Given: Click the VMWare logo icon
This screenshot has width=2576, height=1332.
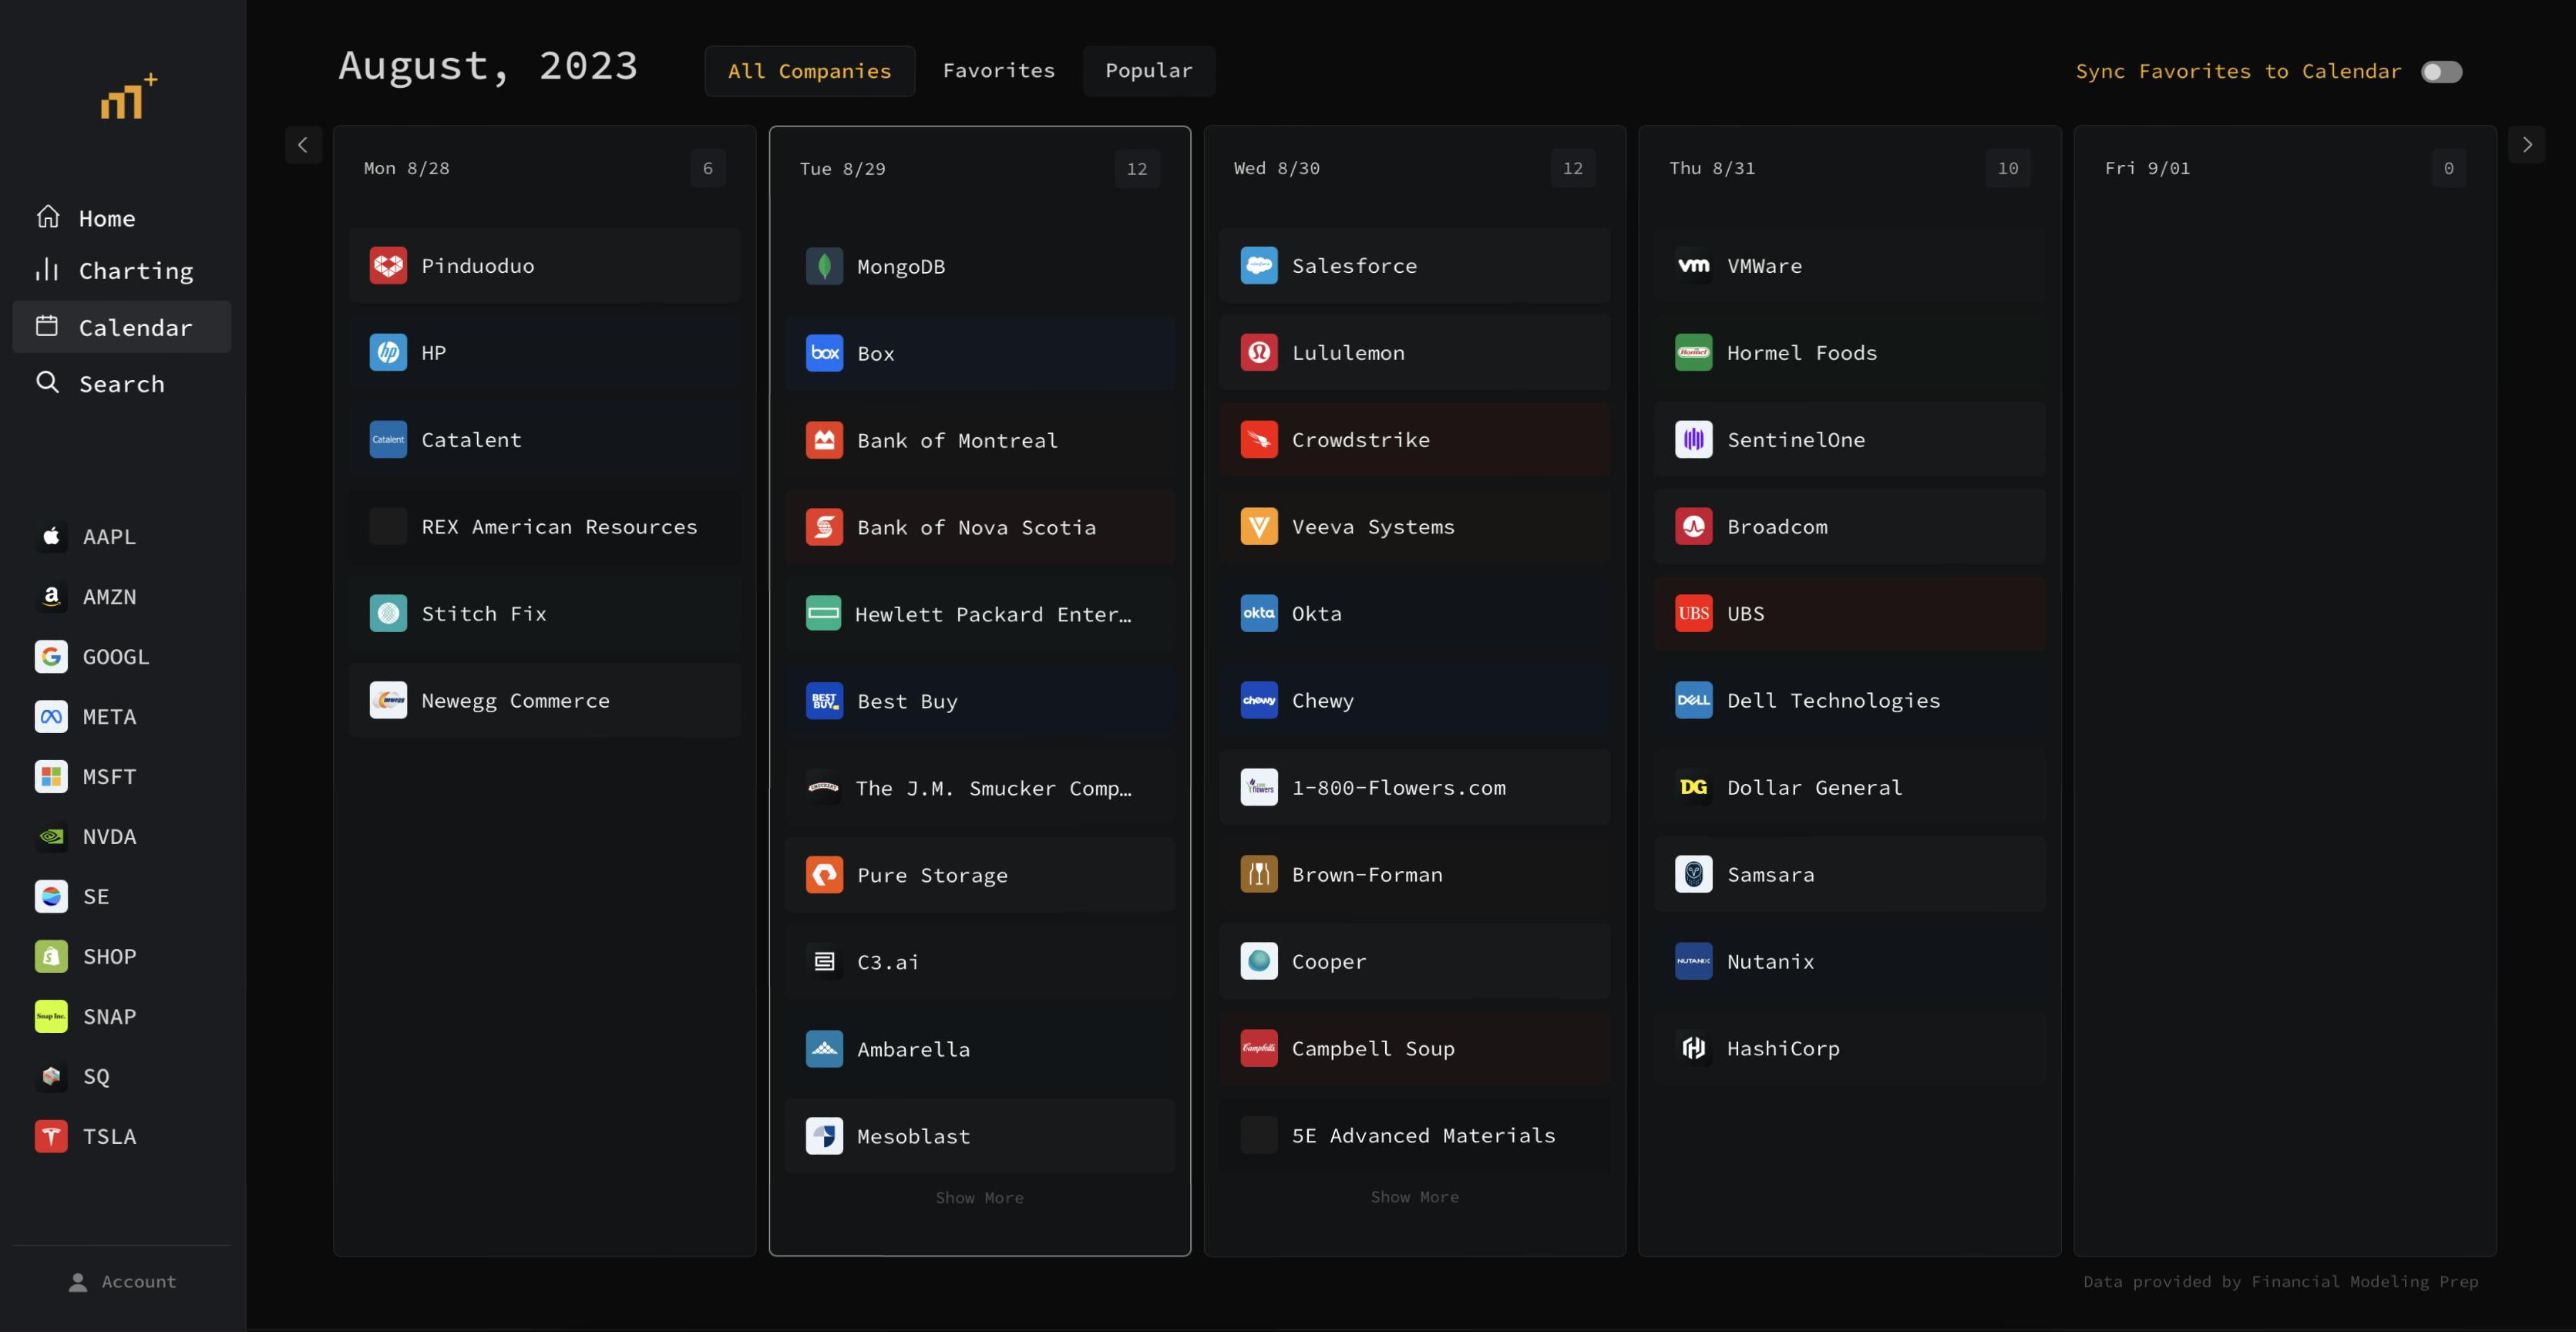Looking at the screenshot, I should coord(1694,266).
